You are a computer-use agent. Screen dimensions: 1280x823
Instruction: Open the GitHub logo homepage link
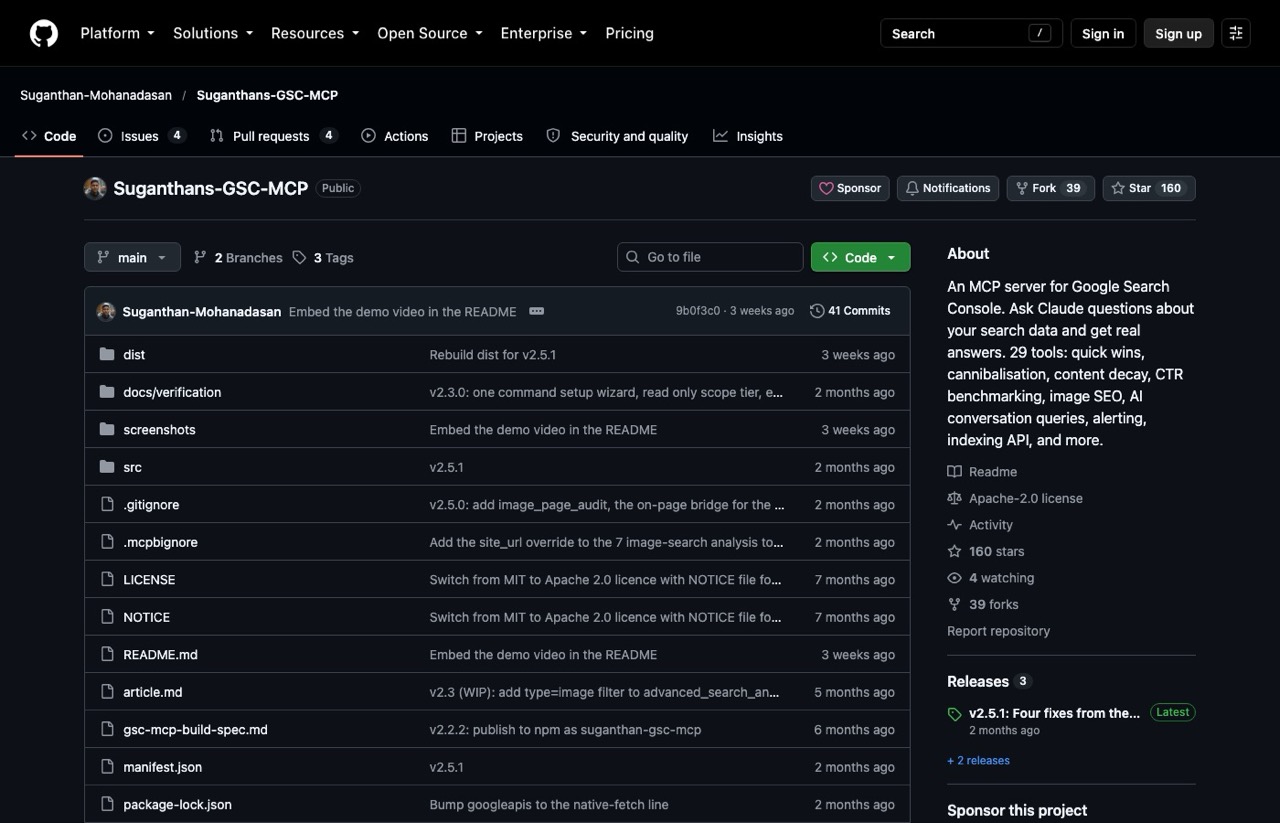(x=44, y=33)
